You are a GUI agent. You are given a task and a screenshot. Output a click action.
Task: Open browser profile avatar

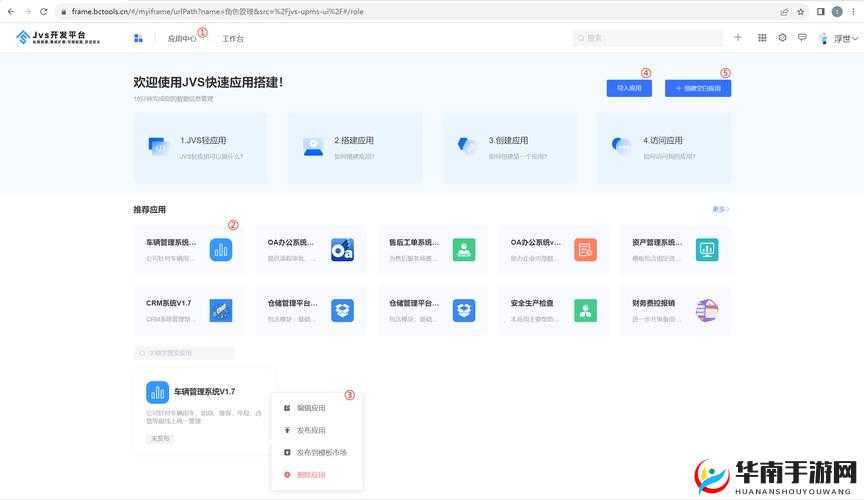[x=837, y=12]
